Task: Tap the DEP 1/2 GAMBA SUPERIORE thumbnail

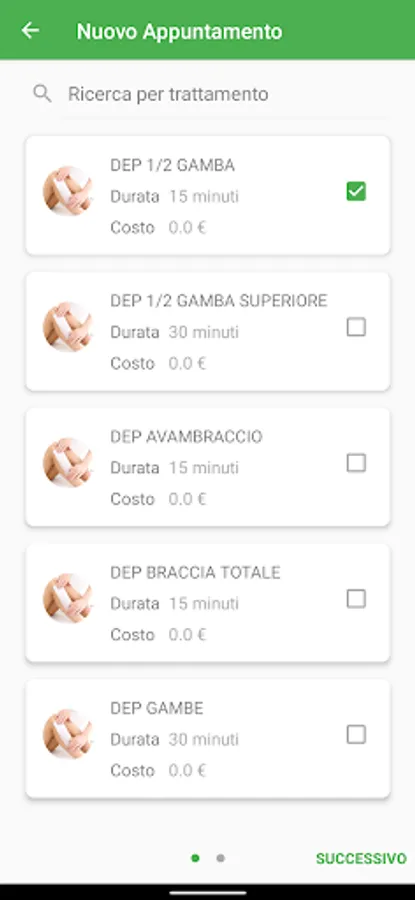Action: tap(68, 327)
